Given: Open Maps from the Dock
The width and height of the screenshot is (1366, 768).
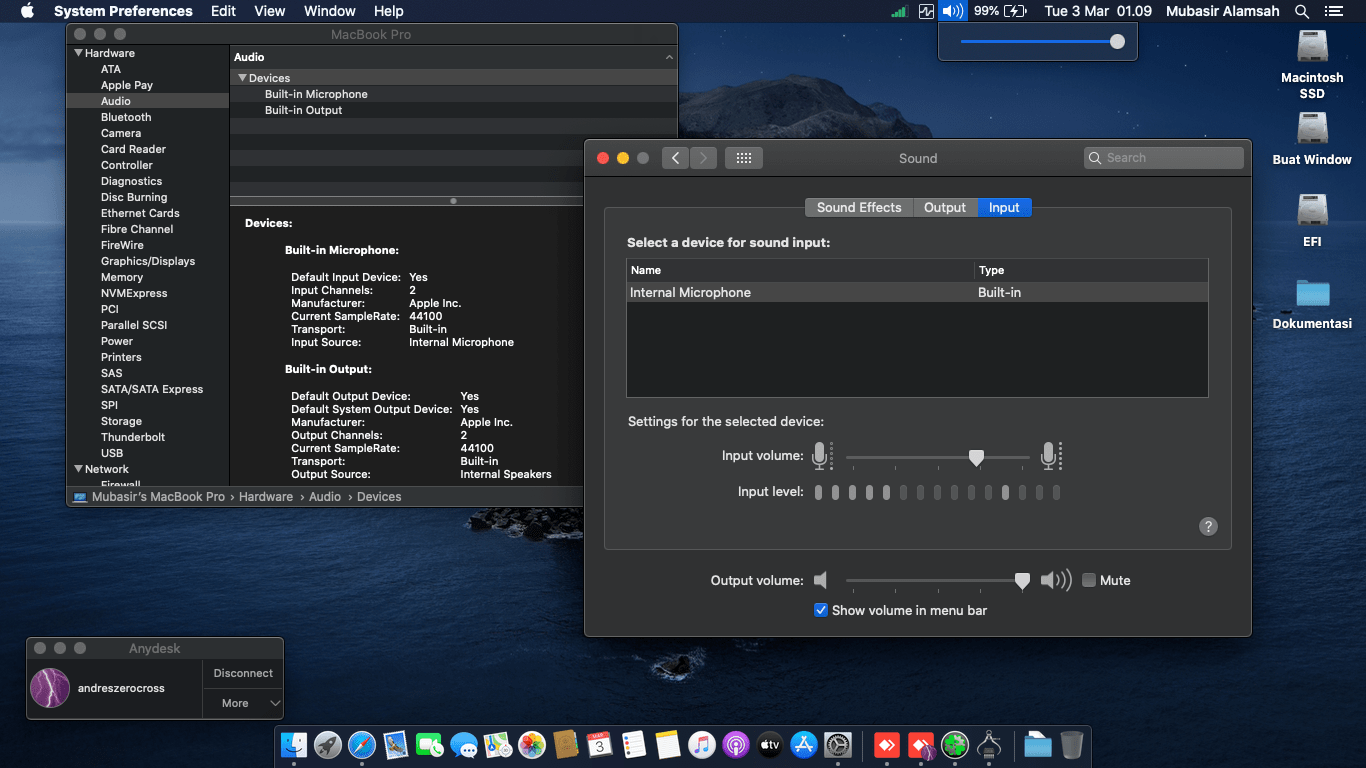Looking at the screenshot, I should point(498,745).
